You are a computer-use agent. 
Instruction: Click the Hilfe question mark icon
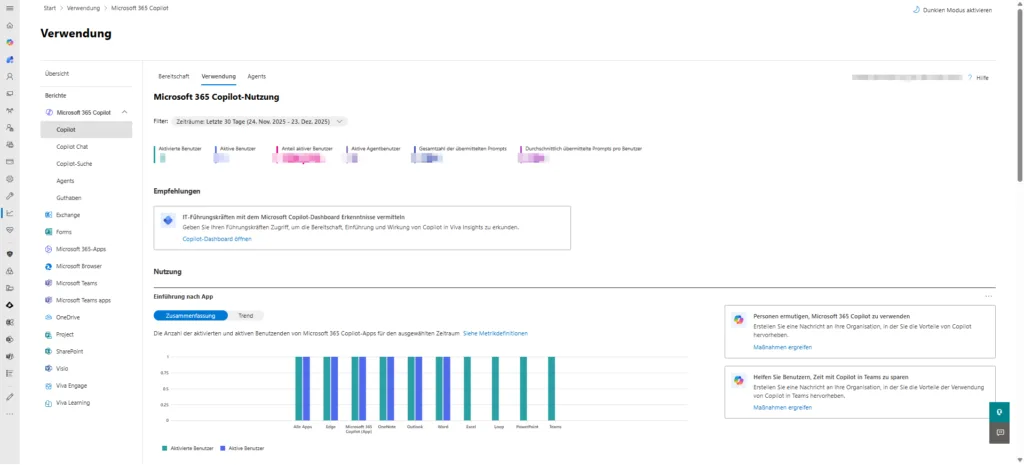pos(970,77)
